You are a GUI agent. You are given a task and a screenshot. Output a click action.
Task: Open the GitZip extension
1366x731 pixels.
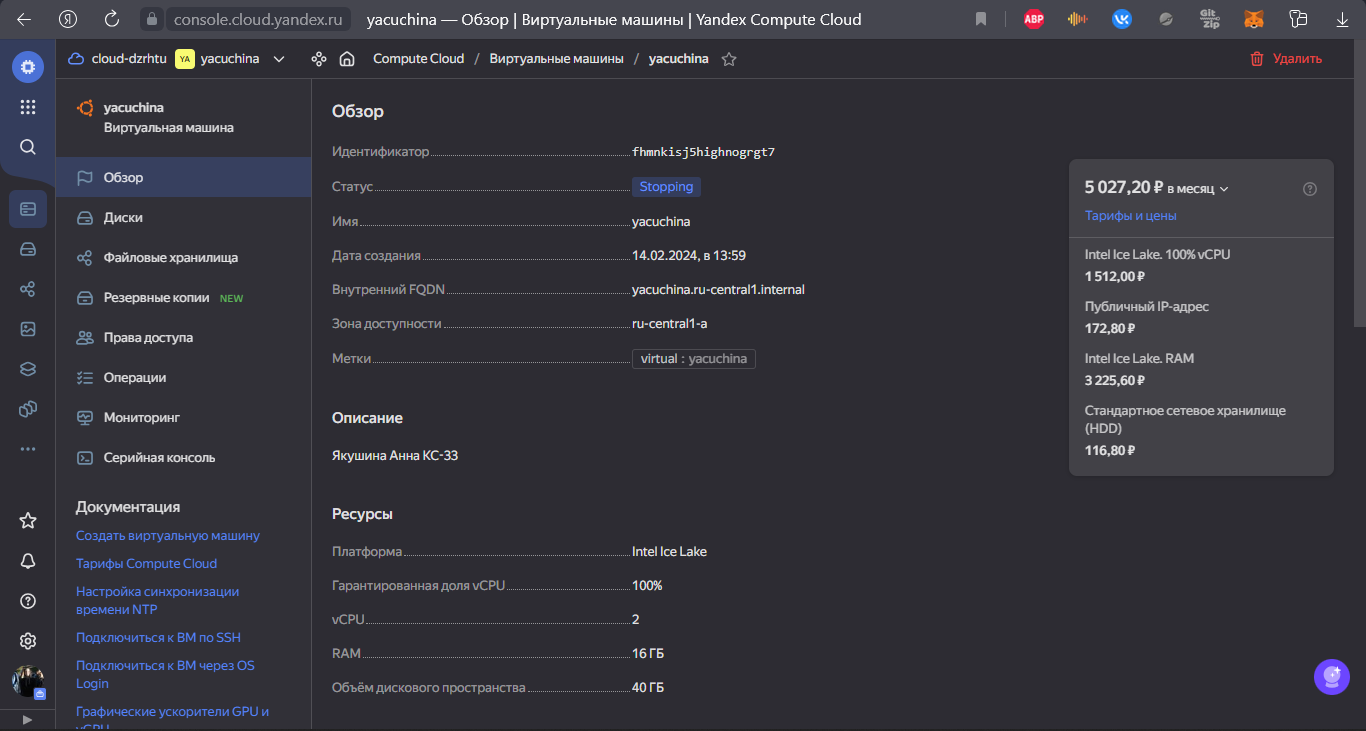click(1210, 19)
